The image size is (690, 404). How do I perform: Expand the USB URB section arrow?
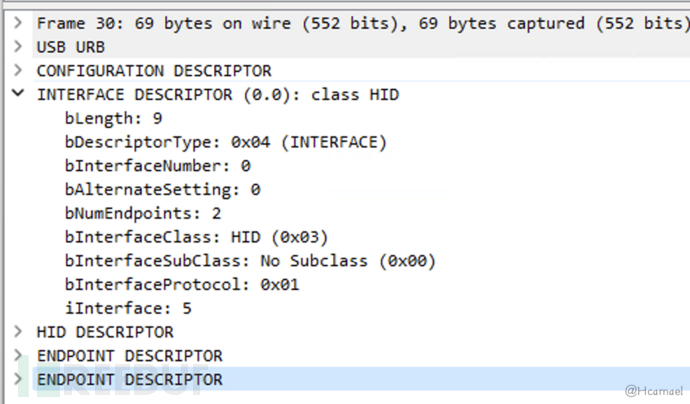coord(18,46)
